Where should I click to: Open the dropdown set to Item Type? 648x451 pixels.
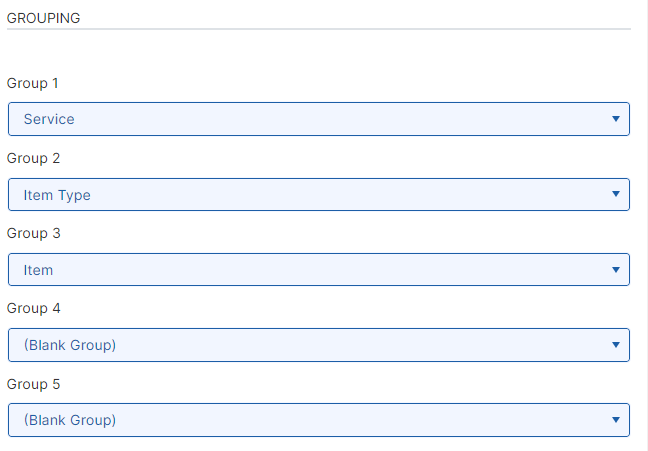click(318, 195)
